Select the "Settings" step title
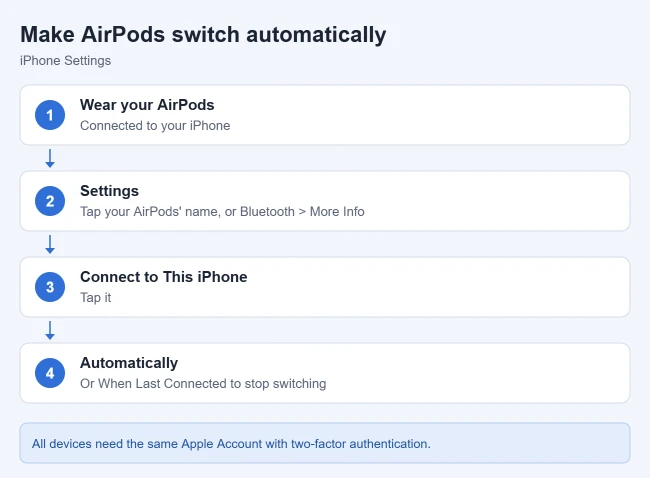The height and width of the screenshot is (478, 650). click(109, 191)
